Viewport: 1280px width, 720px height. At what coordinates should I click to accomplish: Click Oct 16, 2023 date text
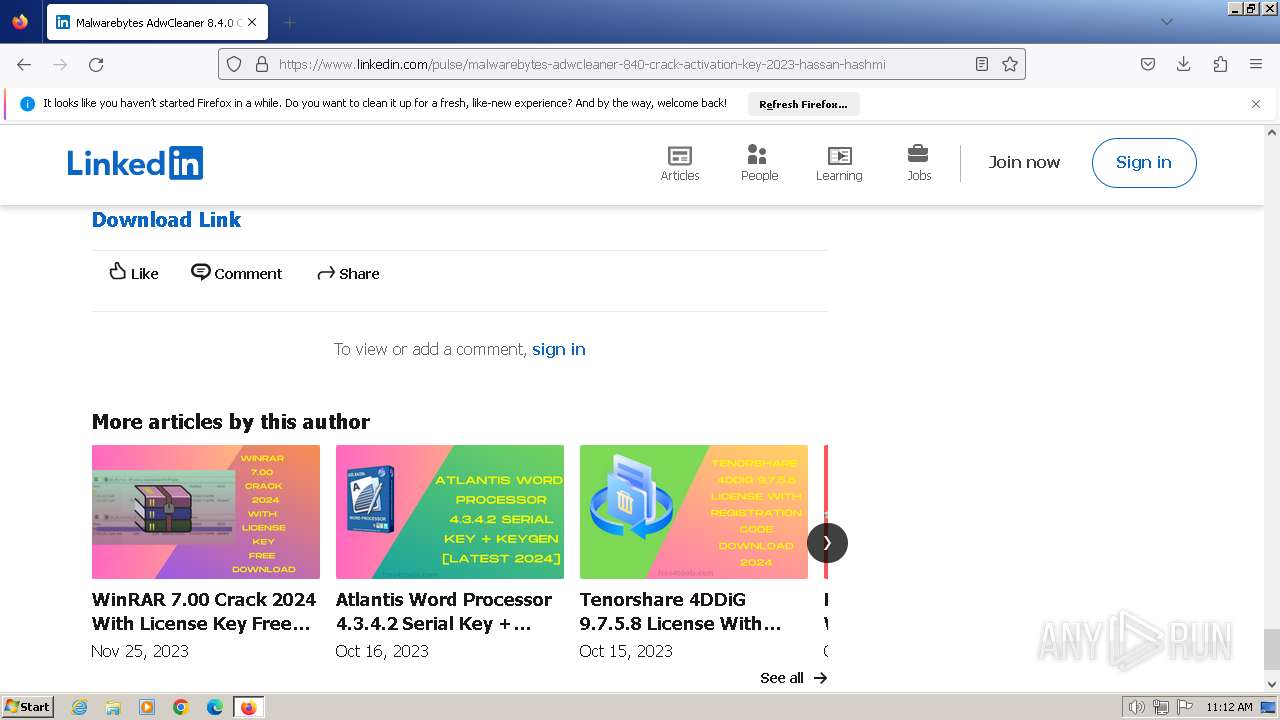382,651
